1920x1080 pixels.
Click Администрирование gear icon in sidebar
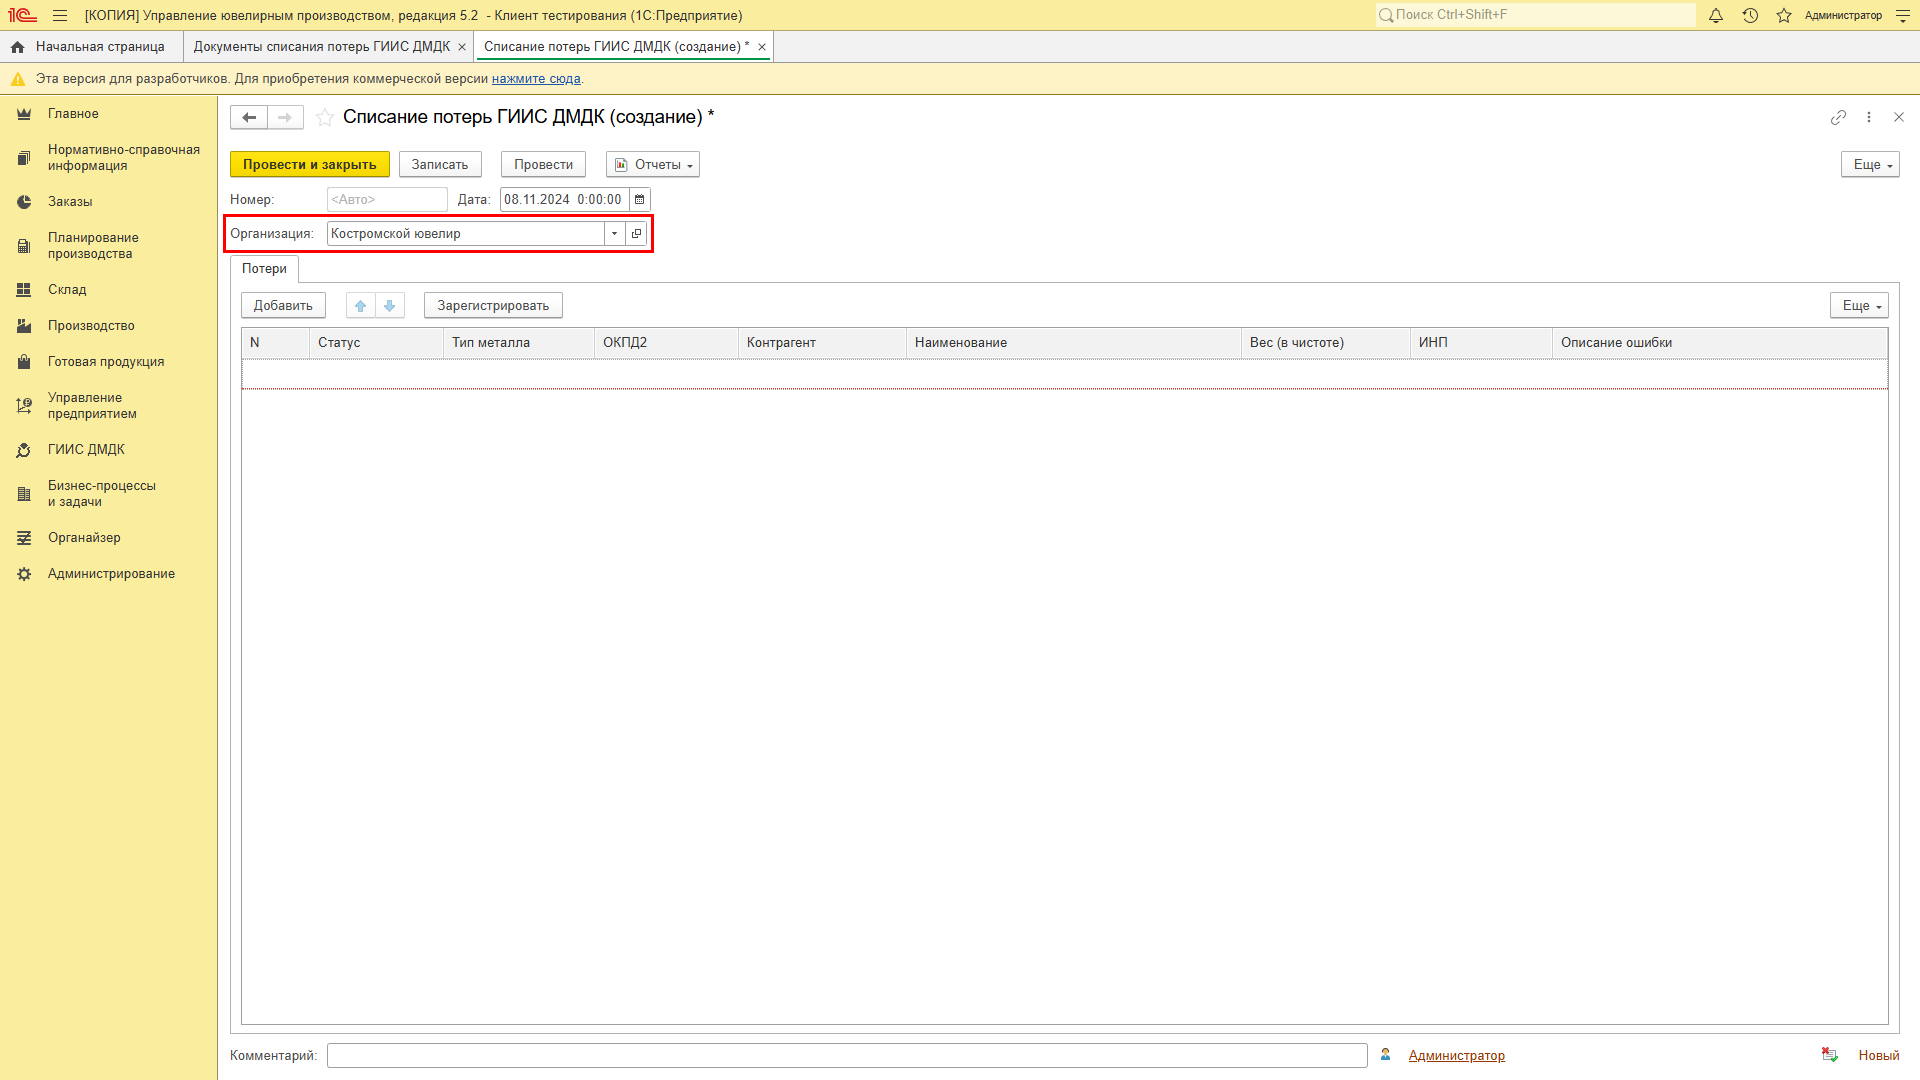pyautogui.click(x=24, y=574)
